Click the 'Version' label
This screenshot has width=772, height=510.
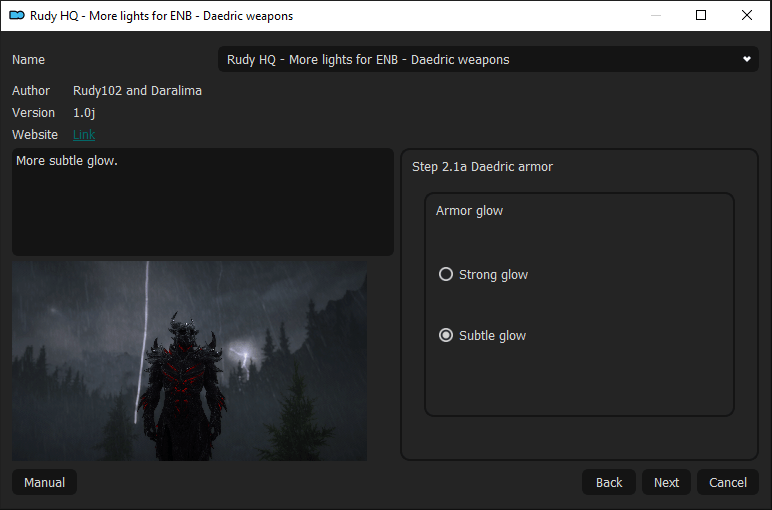(x=33, y=113)
